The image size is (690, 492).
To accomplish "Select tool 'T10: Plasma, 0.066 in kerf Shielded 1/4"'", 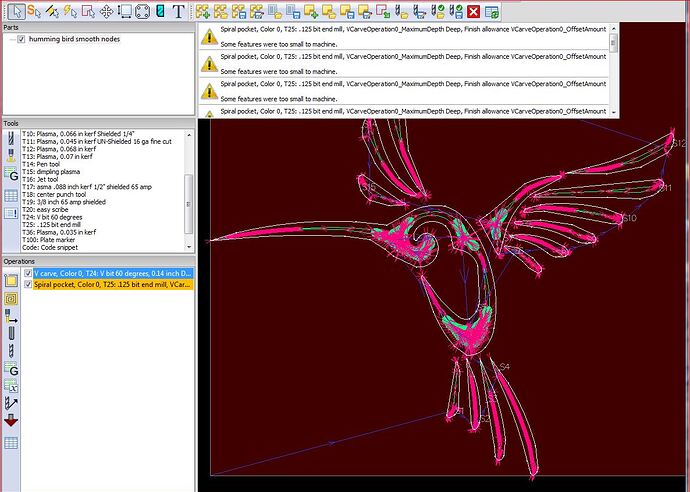I will point(78,134).
